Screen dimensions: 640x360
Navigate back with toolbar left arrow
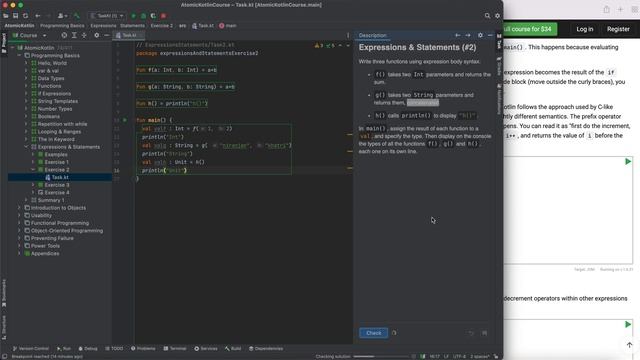38,16
